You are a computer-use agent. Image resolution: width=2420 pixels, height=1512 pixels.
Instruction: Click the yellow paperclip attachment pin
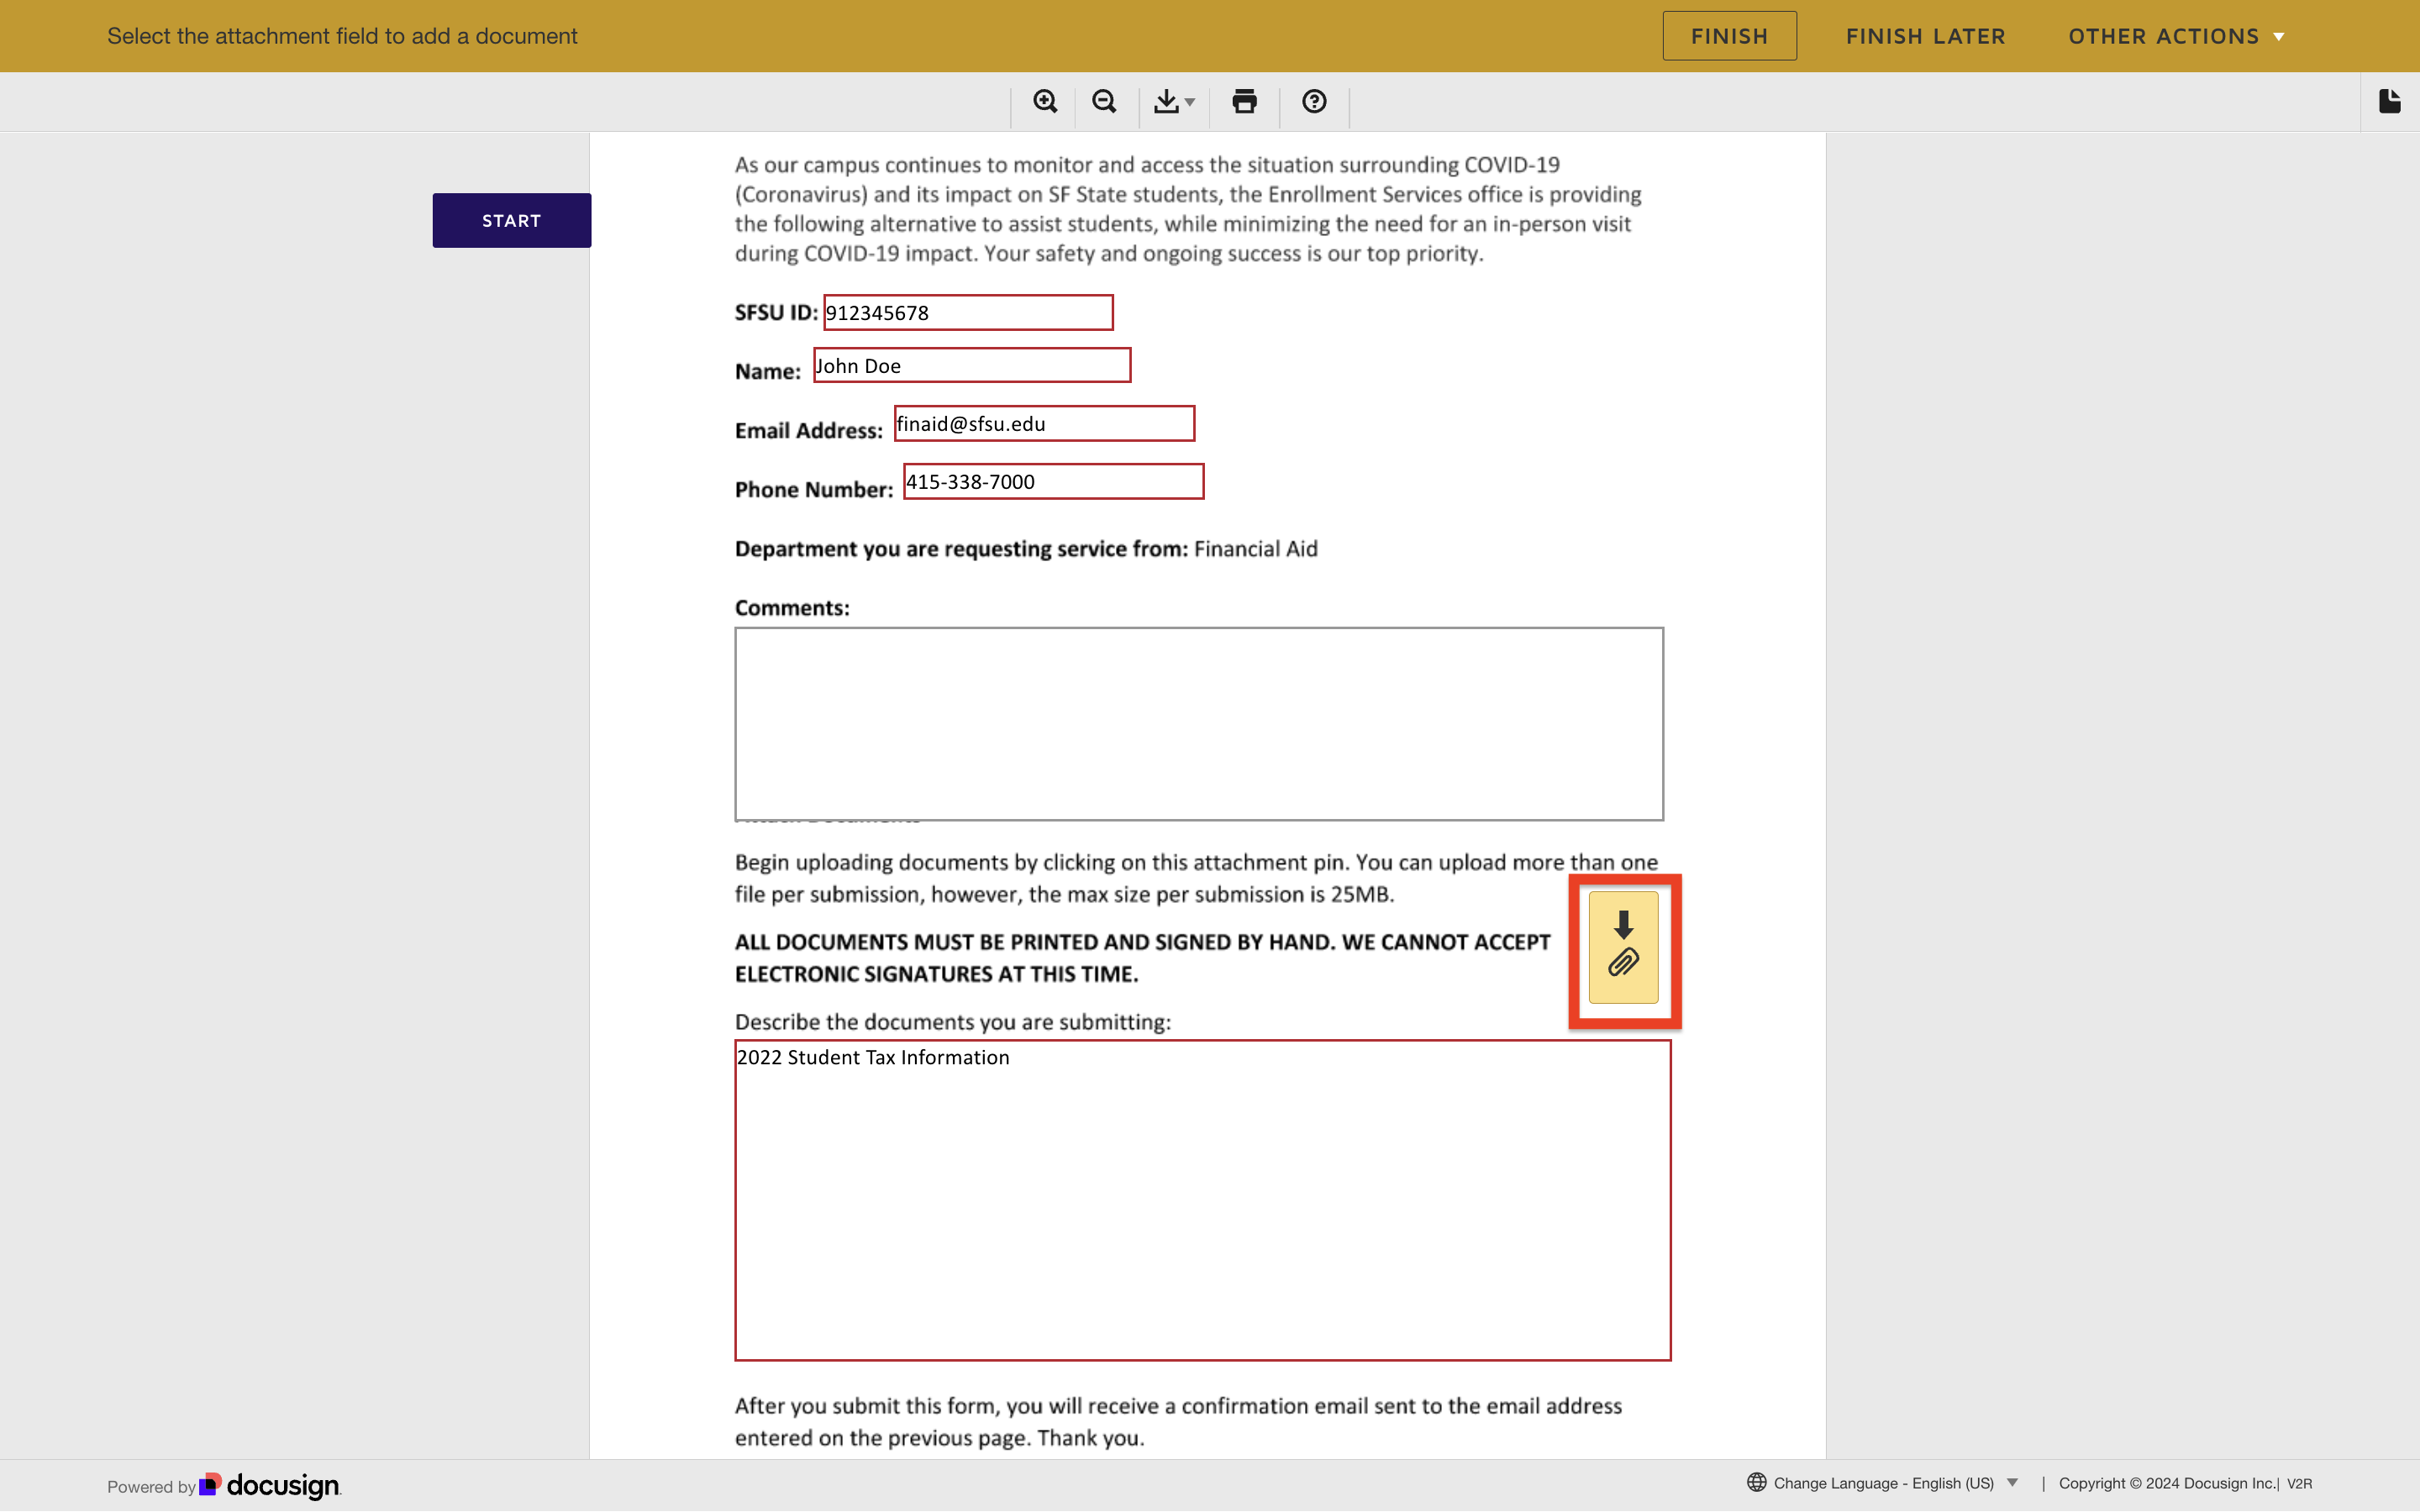(1623, 947)
